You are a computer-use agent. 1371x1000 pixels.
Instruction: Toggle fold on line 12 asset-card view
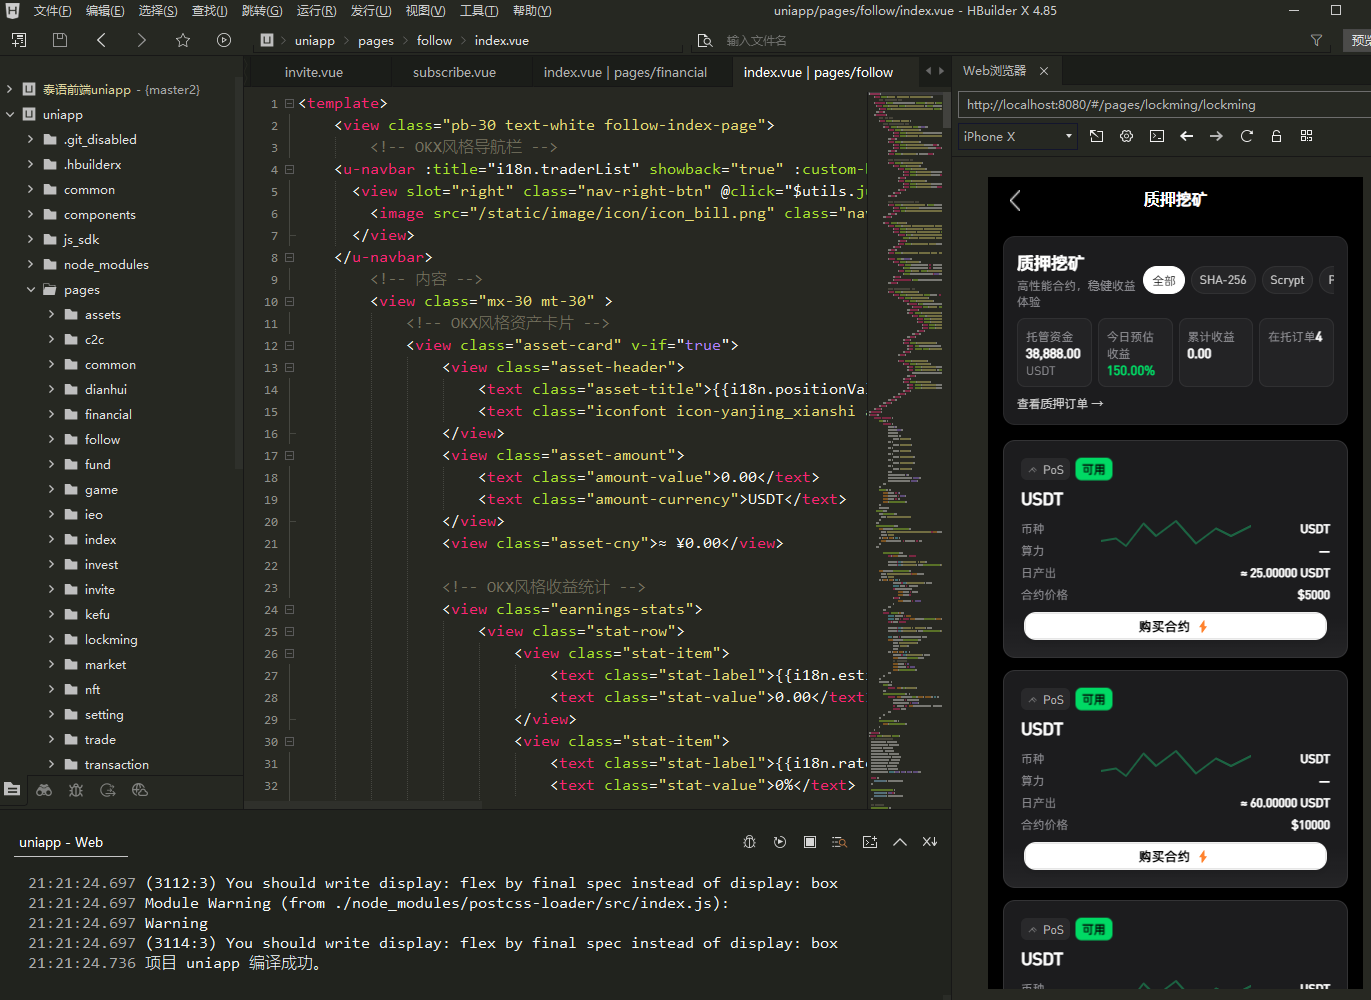coord(289,345)
